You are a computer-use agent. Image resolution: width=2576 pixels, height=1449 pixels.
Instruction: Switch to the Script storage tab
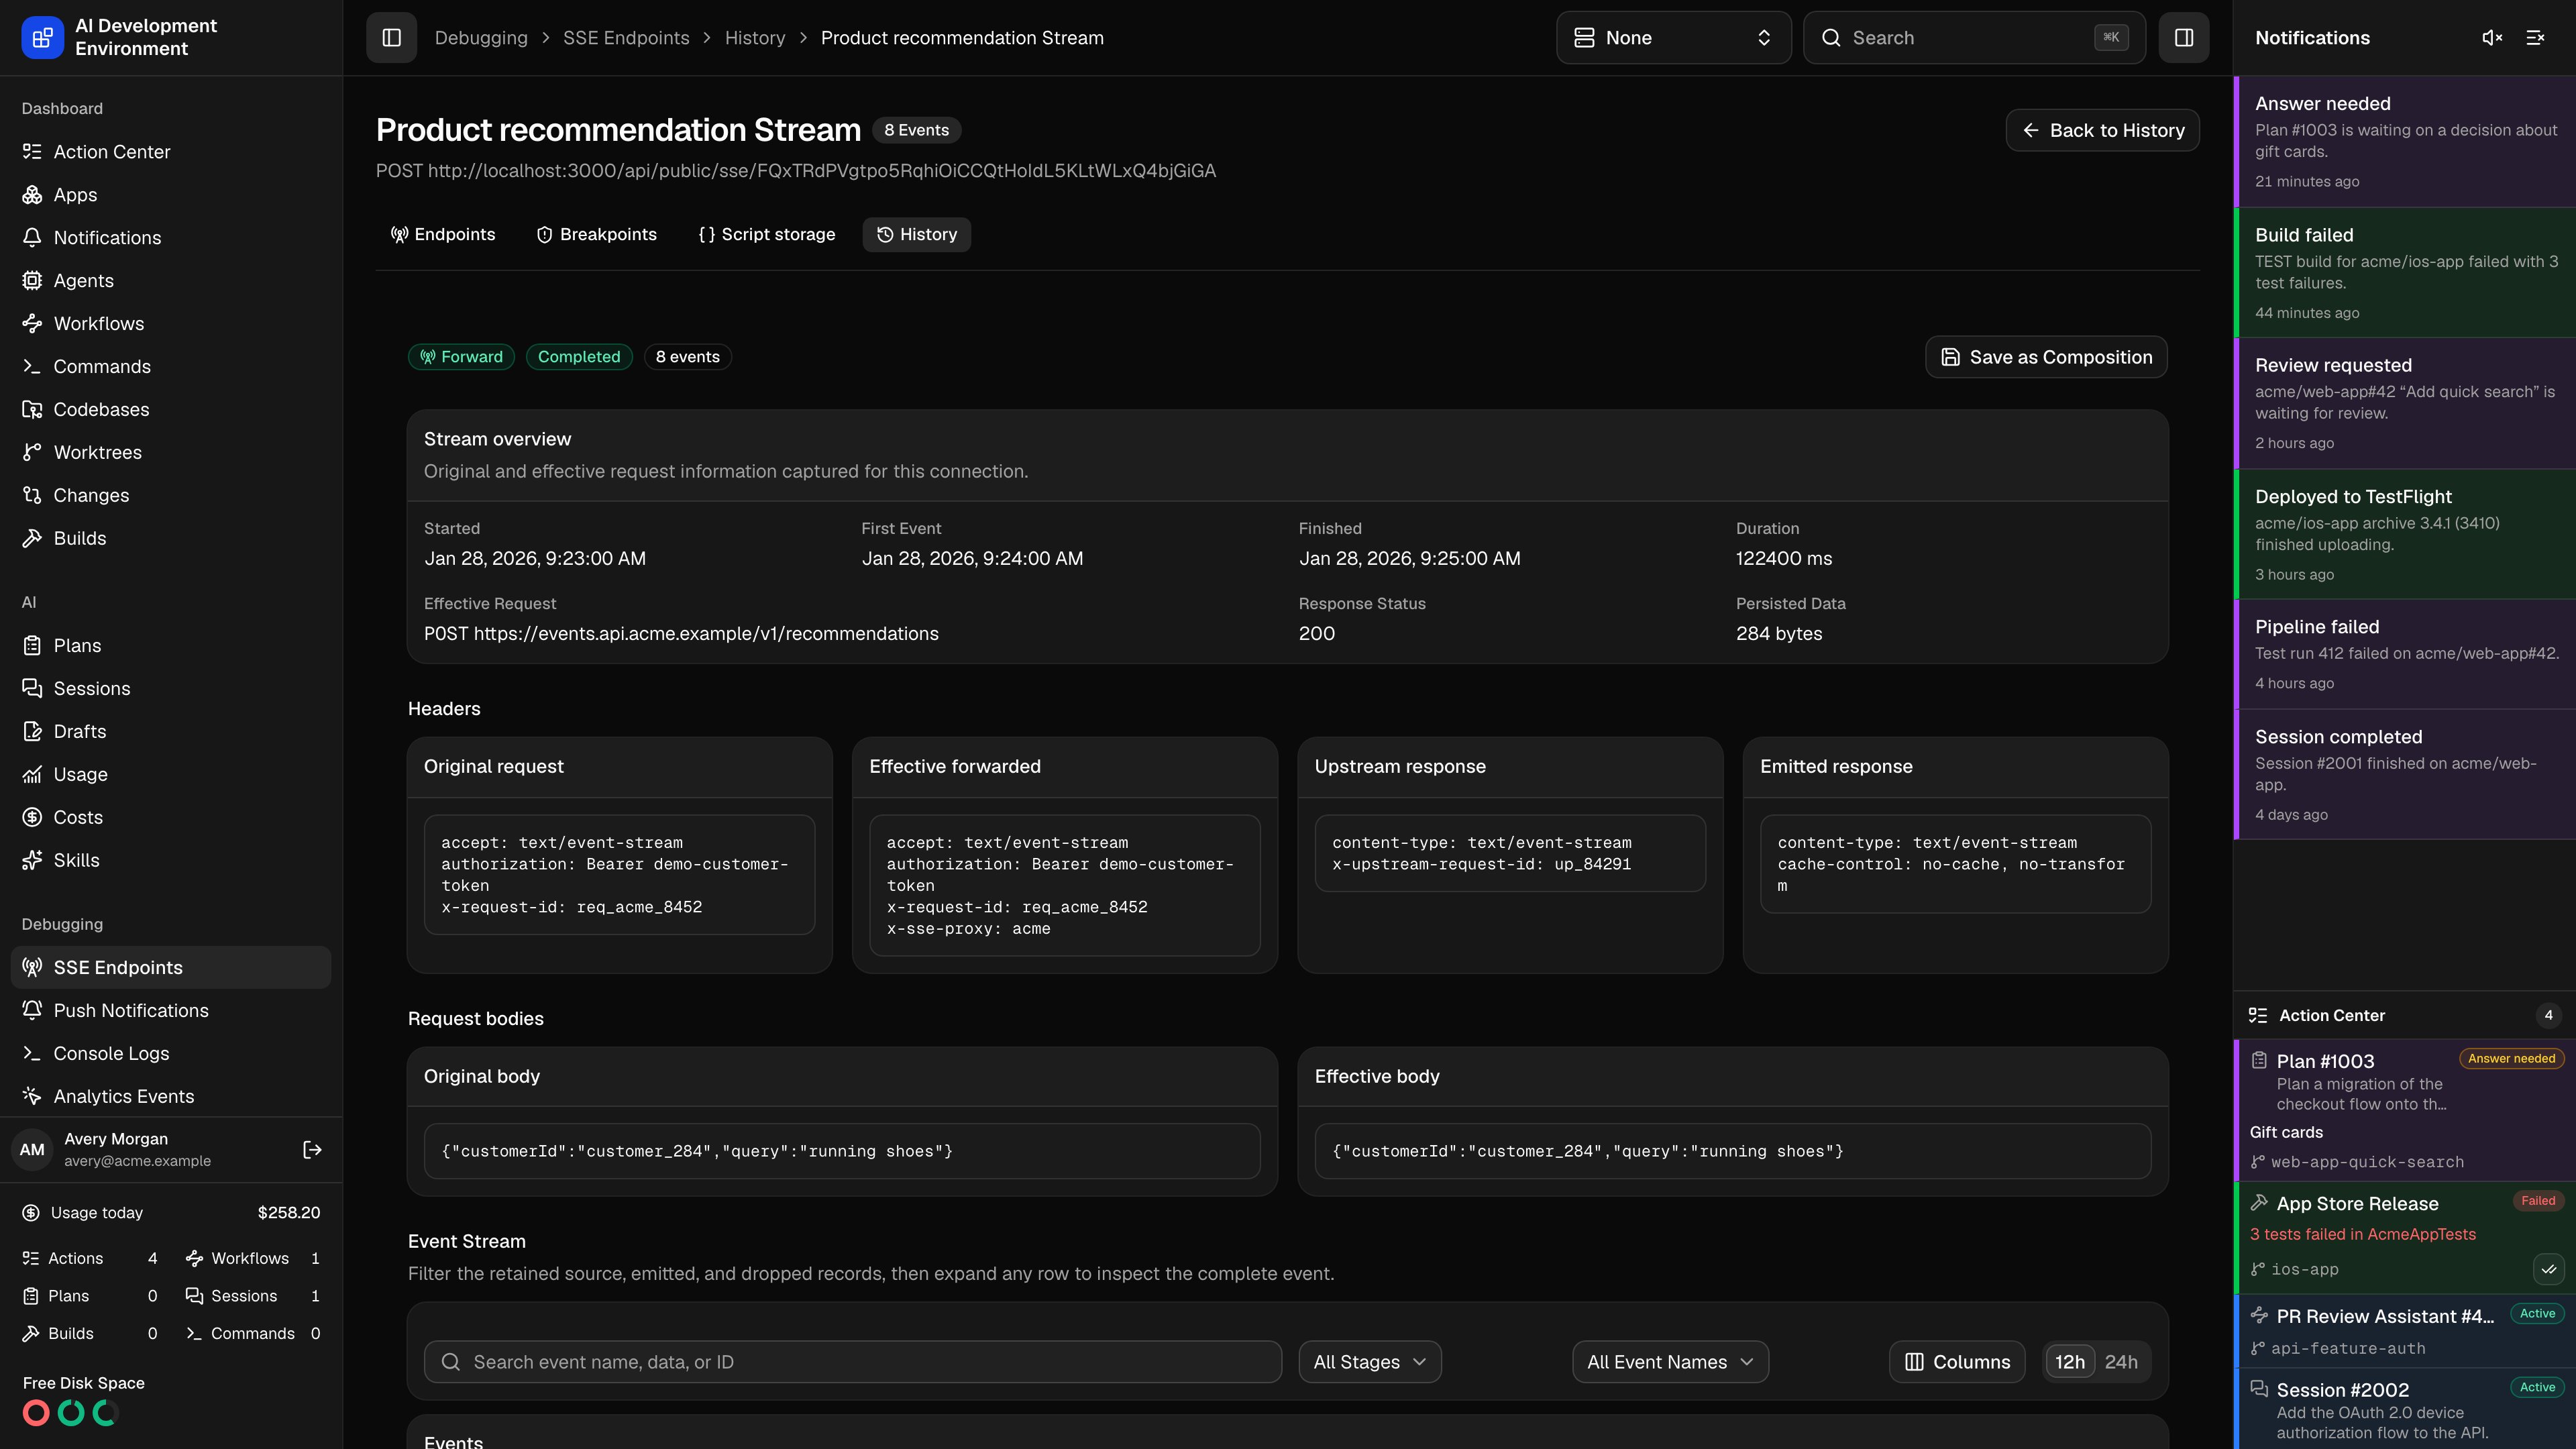[767, 235]
